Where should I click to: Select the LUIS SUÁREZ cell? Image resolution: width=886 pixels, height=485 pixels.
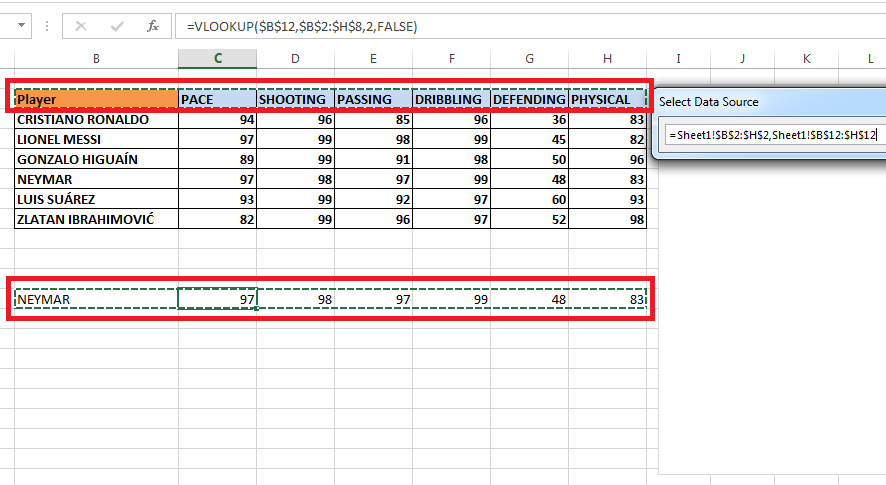(x=96, y=199)
